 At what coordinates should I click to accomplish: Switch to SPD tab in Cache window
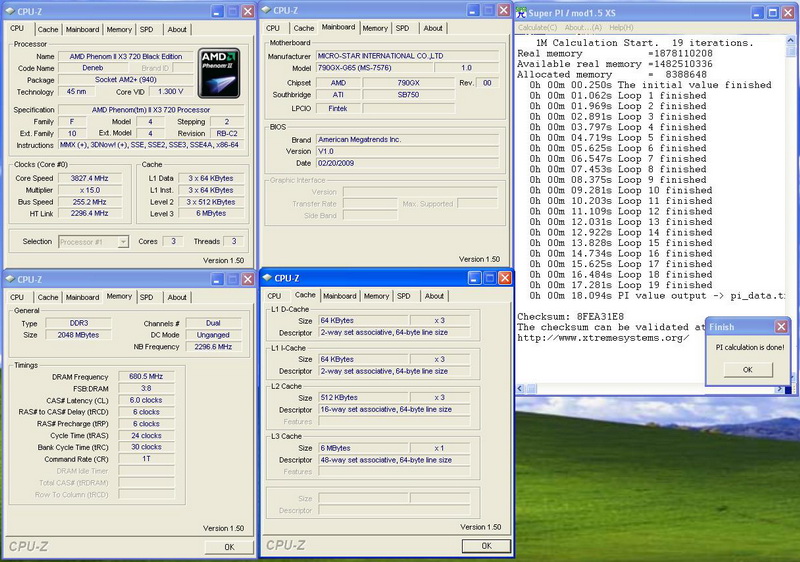[403, 296]
